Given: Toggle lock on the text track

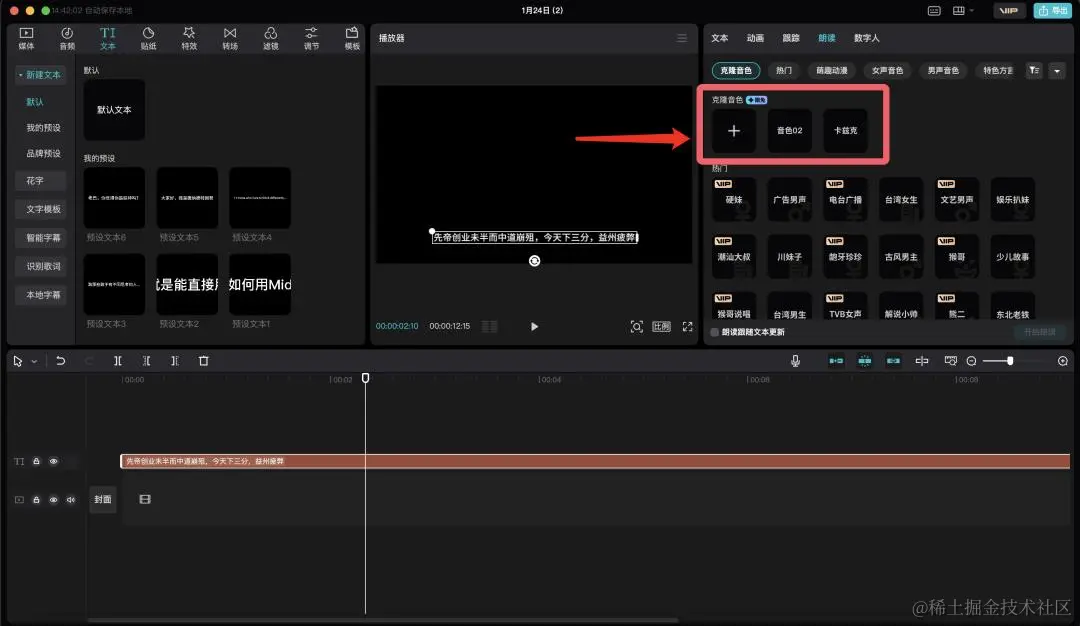Looking at the screenshot, I should (x=37, y=461).
